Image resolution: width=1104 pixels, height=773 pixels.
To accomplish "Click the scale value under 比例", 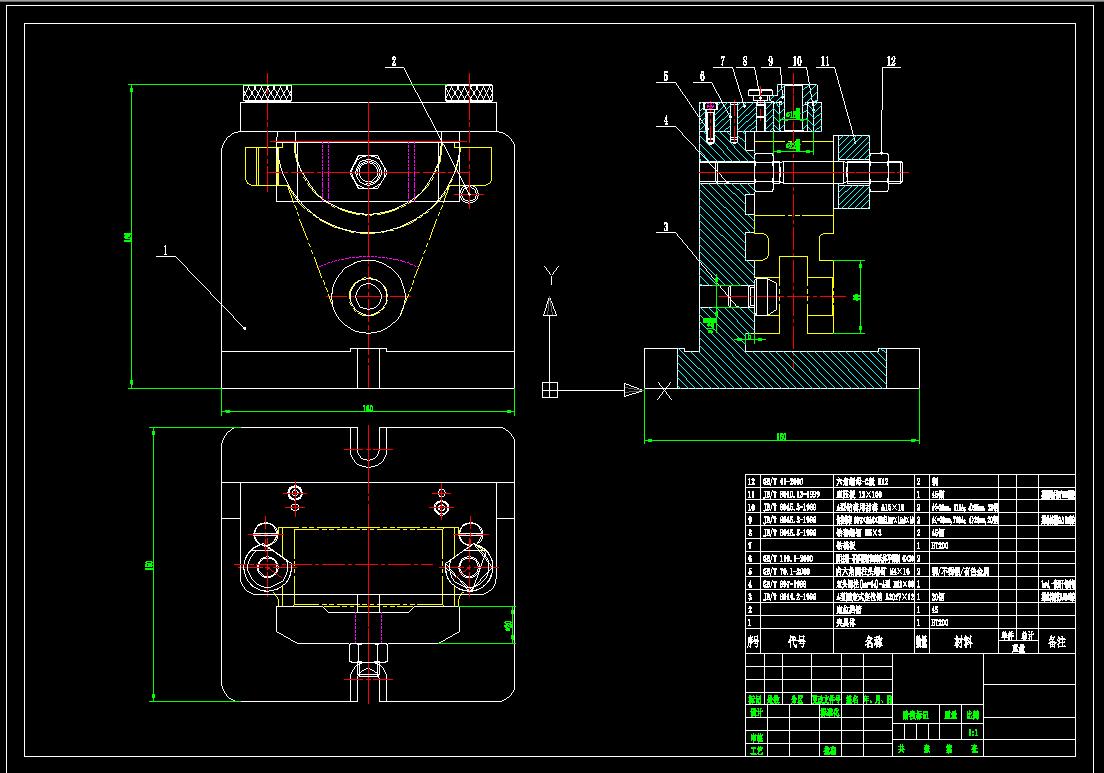I will point(972,733).
